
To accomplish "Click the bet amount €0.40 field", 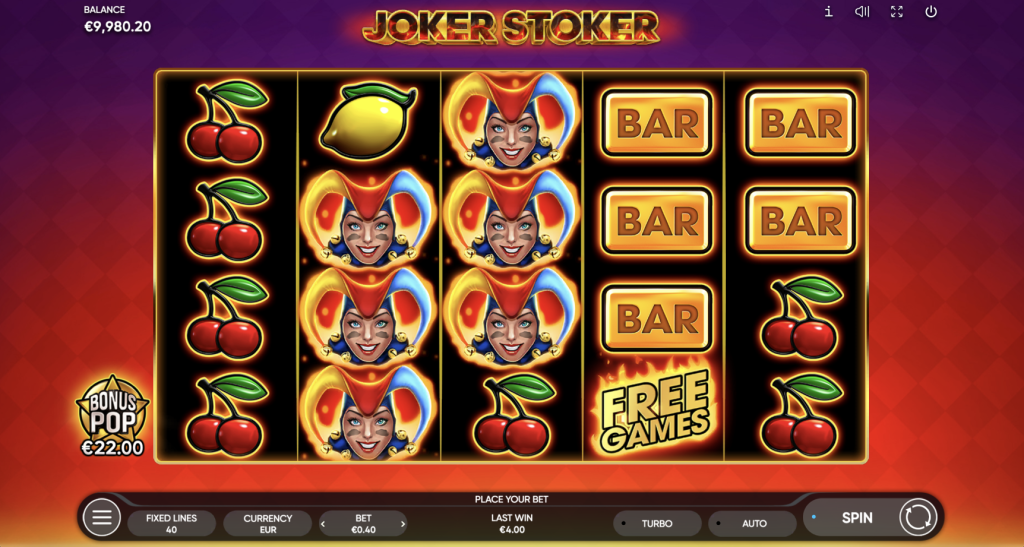I will coord(363,524).
